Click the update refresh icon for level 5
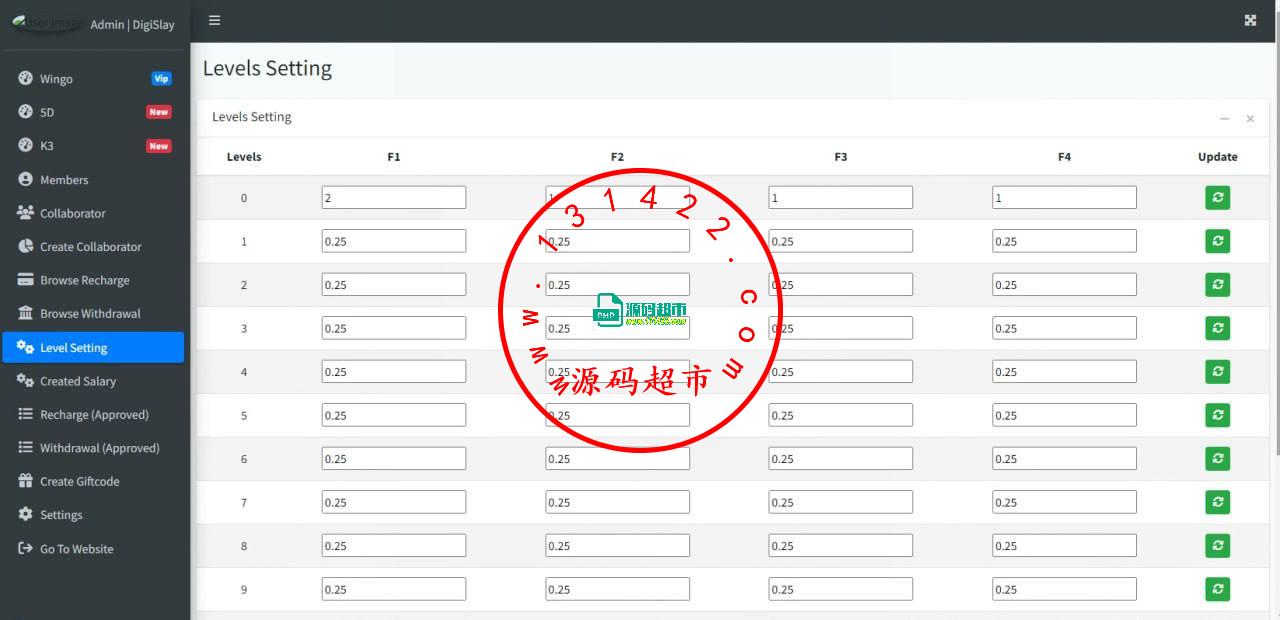Viewport: 1280px width, 620px height. pyautogui.click(x=1217, y=415)
